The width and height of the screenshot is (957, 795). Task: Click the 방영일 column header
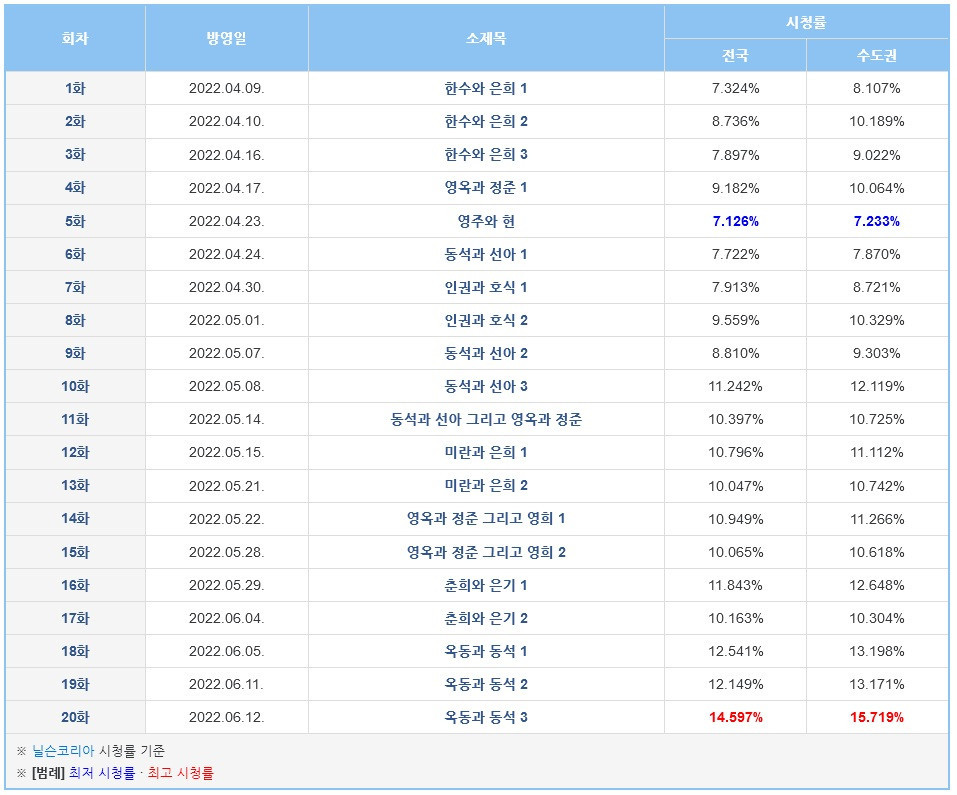(x=226, y=38)
